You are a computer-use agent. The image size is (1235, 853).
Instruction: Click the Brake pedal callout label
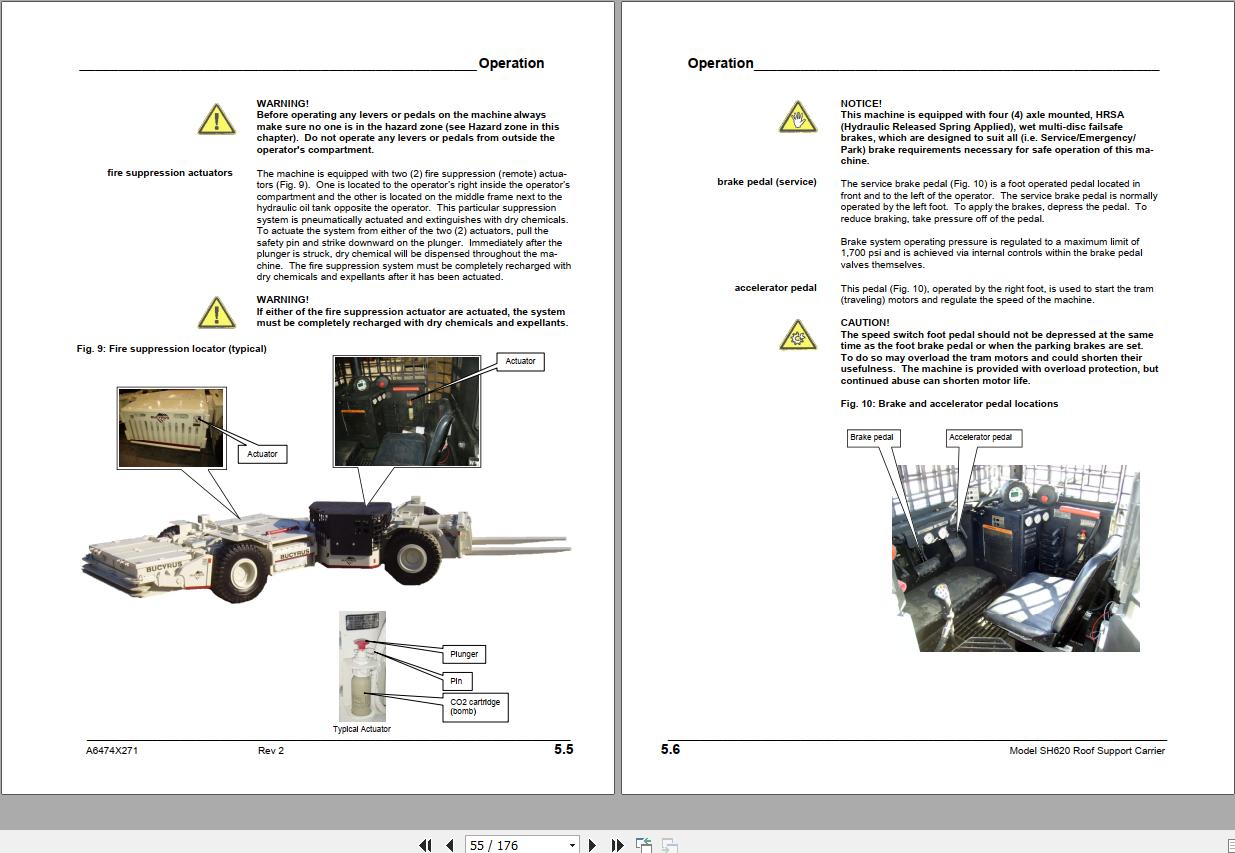[873, 437]
